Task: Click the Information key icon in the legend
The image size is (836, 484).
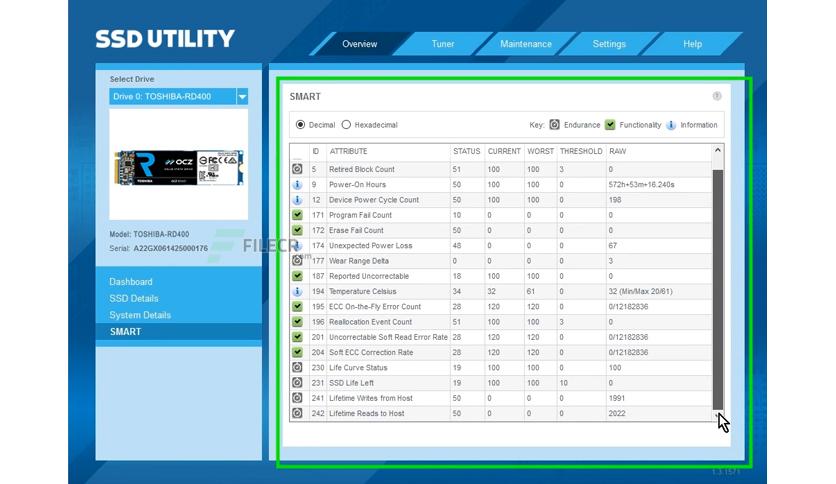Action: click(671, 125)
